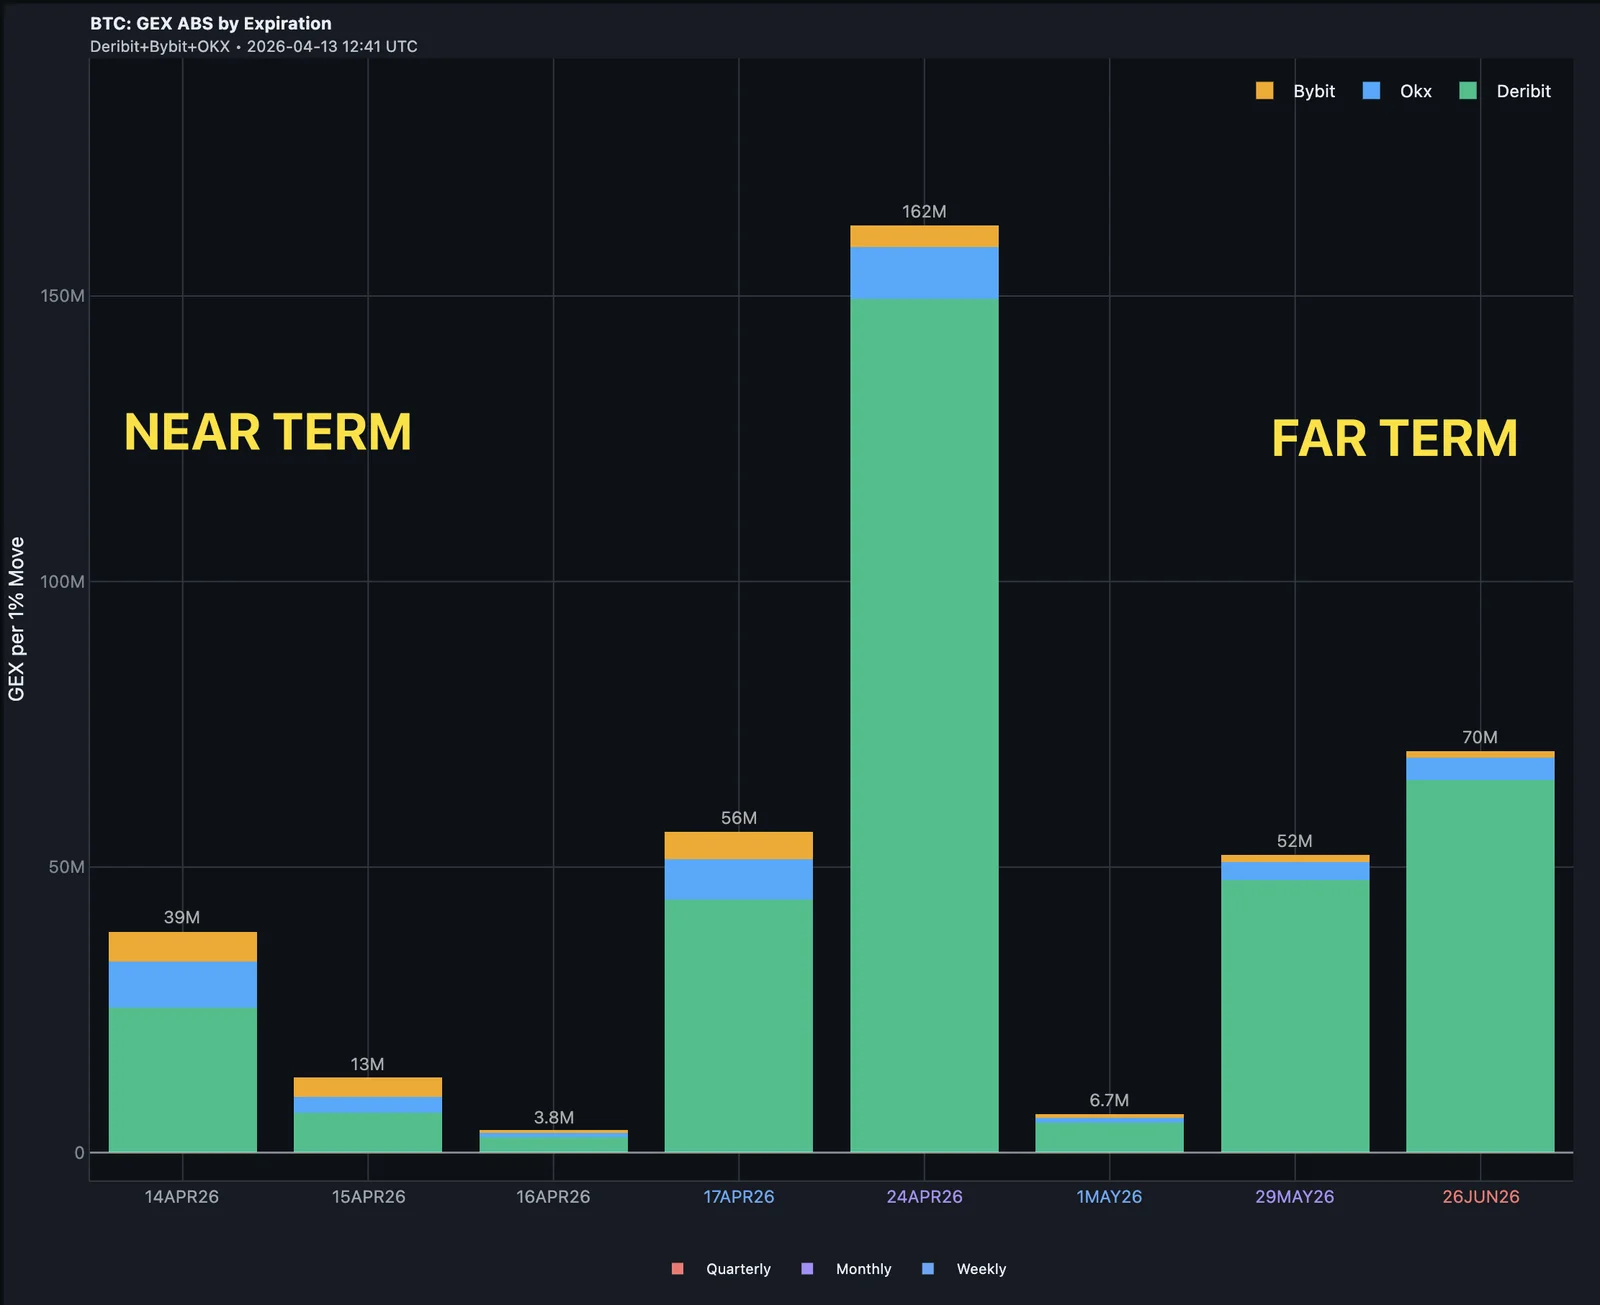Image resolution: width=1600 pixels, height=1305 pixels.
Task: Click the red Quarterly legend marker
Action: (x=677, y=1268)
